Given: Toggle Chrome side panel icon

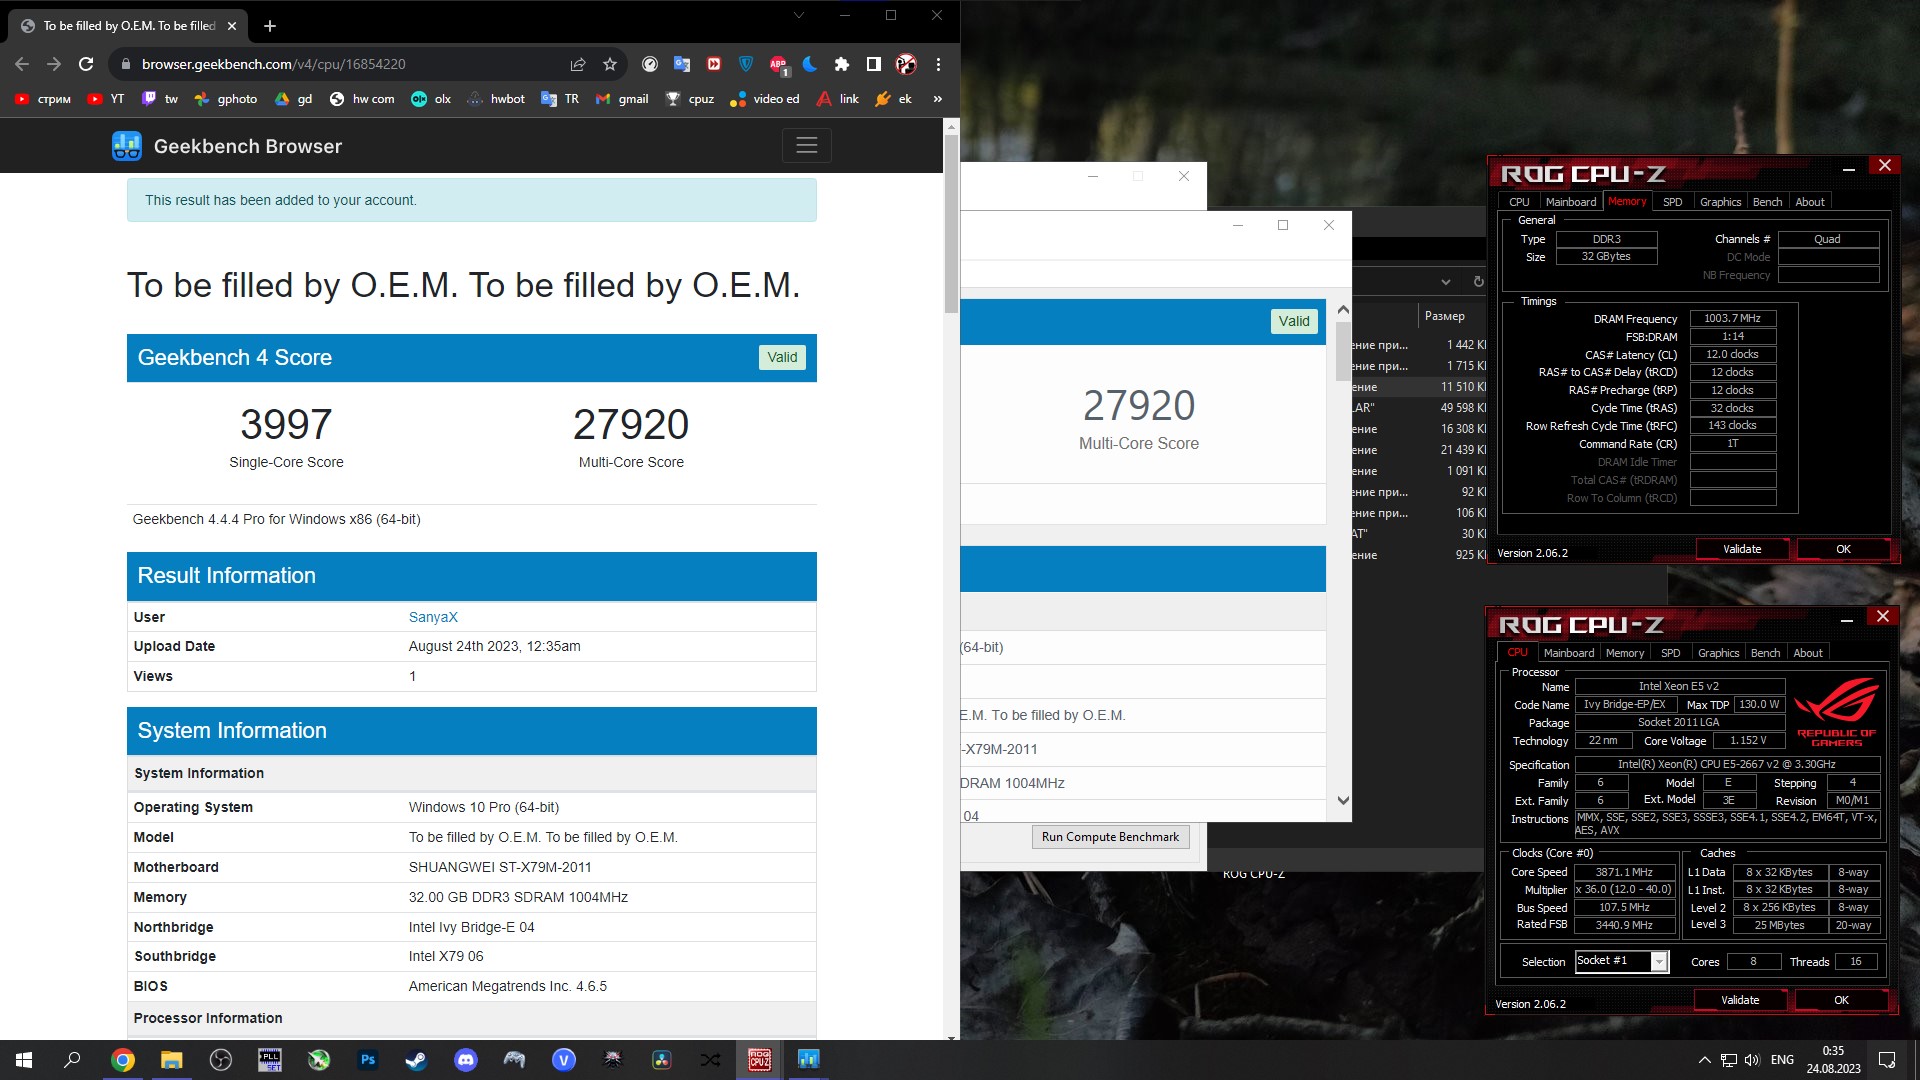Looking at the screenshot, I should coord(874,64).
